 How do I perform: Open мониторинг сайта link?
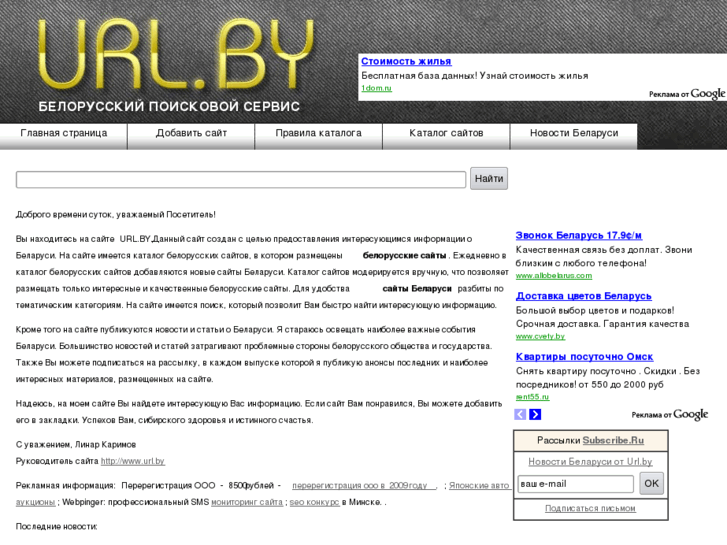coord(247,502)
